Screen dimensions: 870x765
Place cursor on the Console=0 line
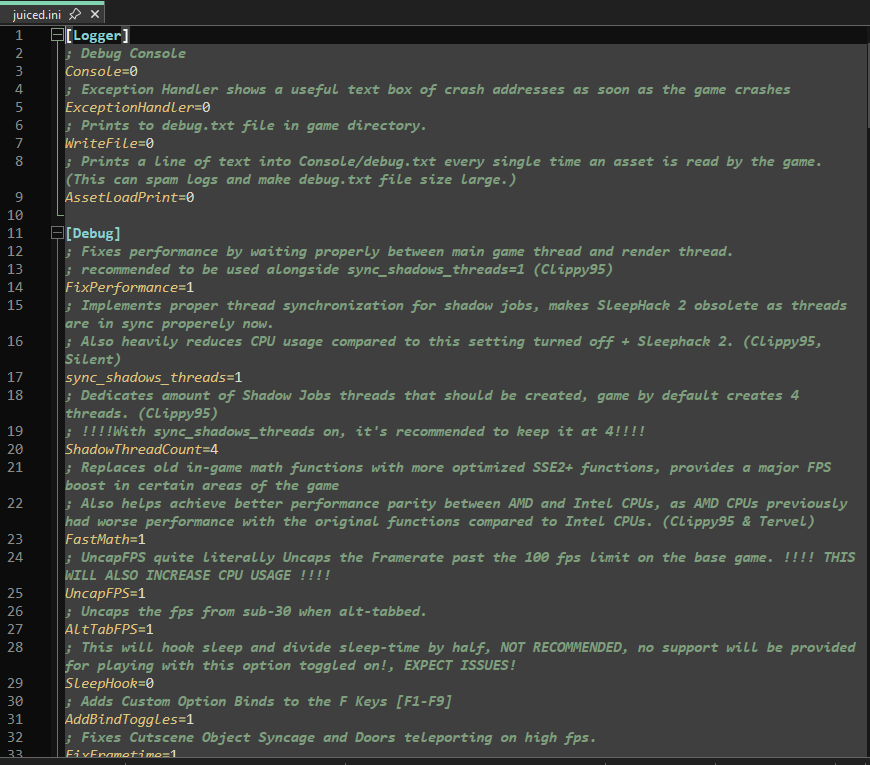pos(102,72)
